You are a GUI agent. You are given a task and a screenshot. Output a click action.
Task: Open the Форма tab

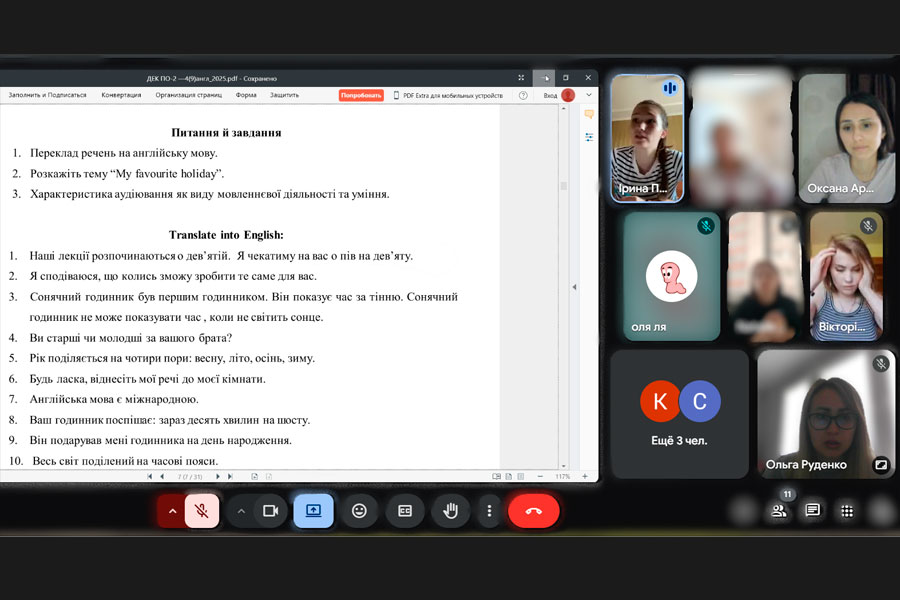point(246,95)
